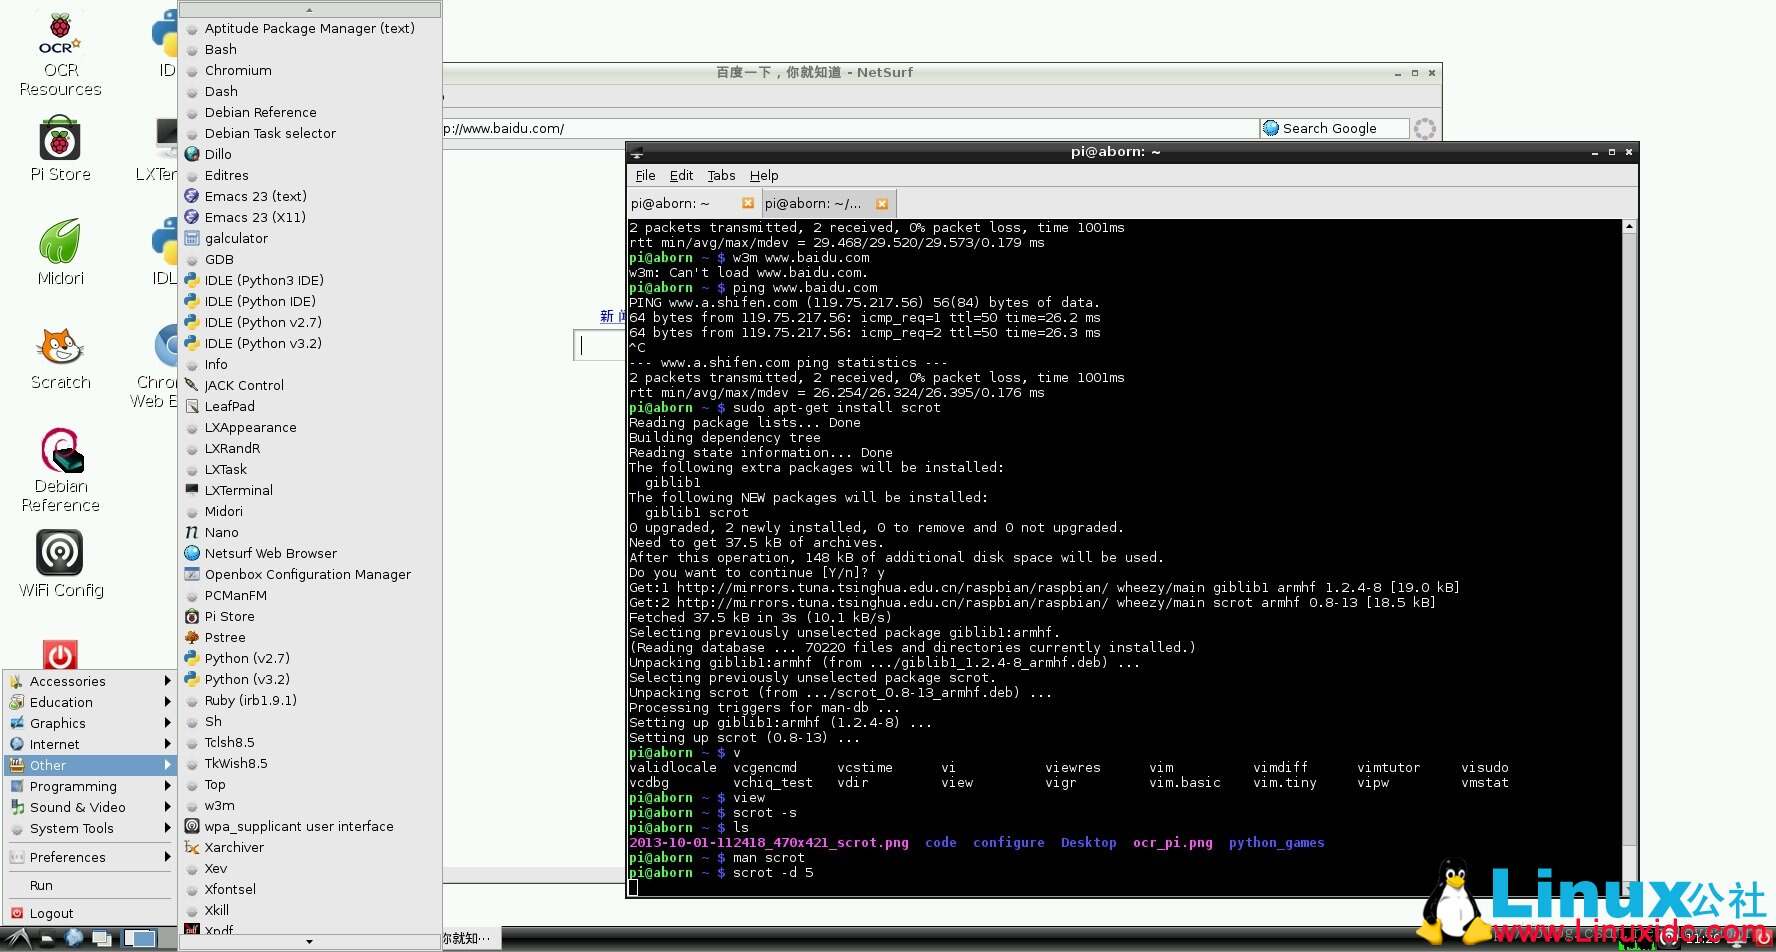
Task: Open the WiFi Config desktop icon
Action: pos(60,563)
